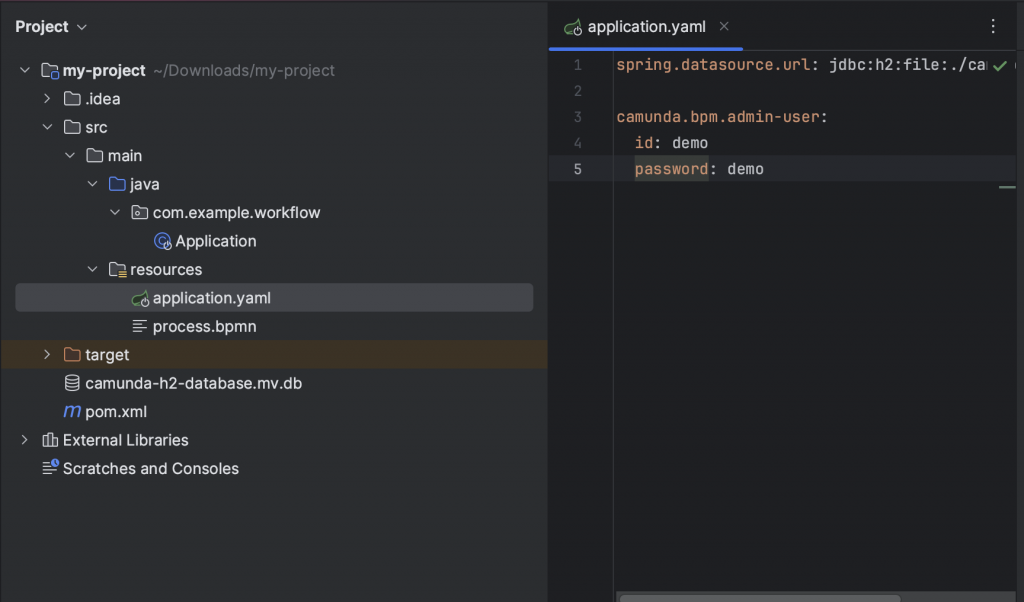
Task: Click the process.bpmn file icon
Action: coord(140,327)
